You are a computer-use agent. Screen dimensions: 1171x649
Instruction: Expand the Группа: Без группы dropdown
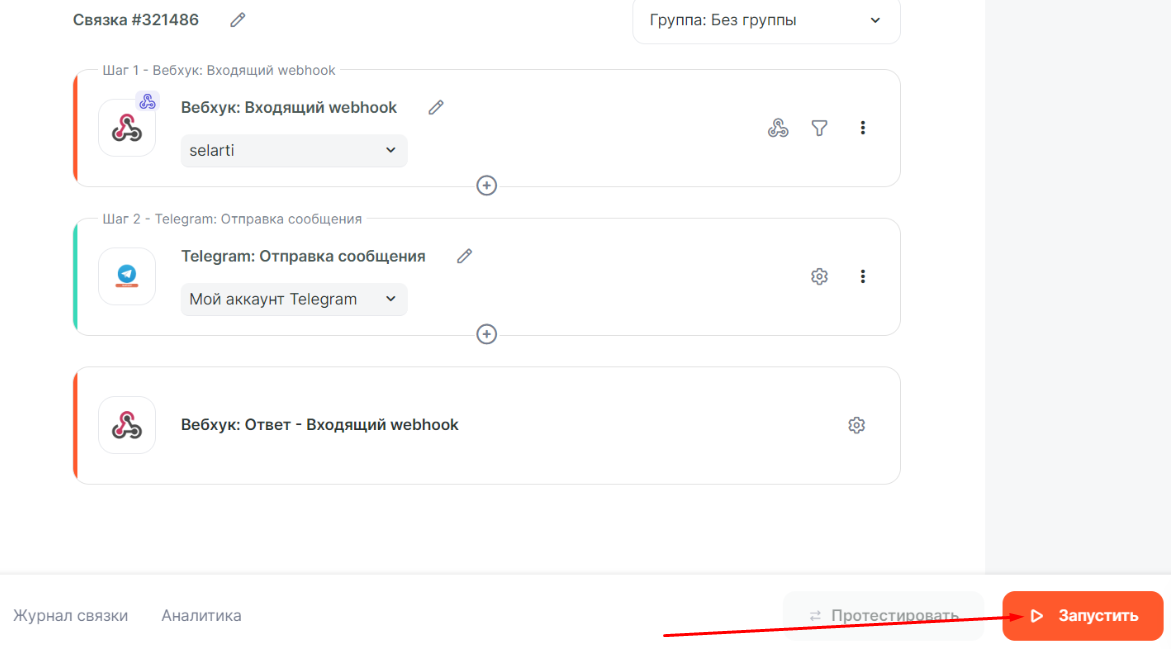click(x=766, y=20)
